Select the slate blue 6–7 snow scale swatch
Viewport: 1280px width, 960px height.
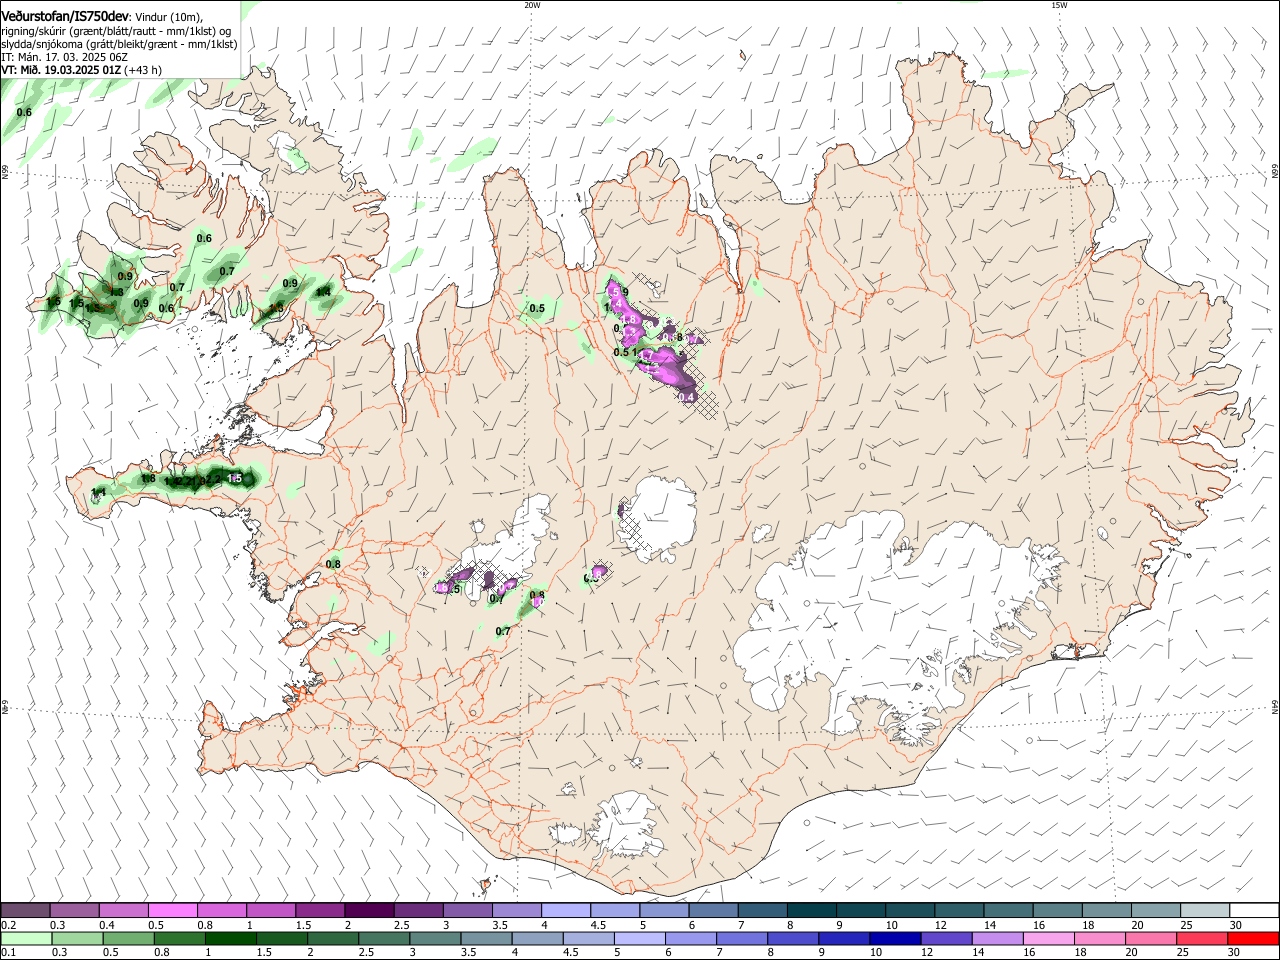pyautogui.click(x=713, y=910)
